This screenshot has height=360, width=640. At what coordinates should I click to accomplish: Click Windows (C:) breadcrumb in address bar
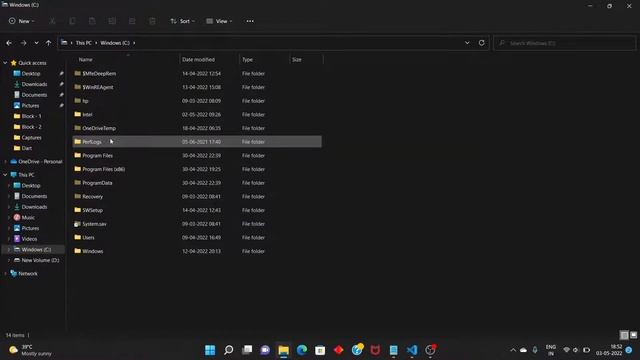coord(115,43)
